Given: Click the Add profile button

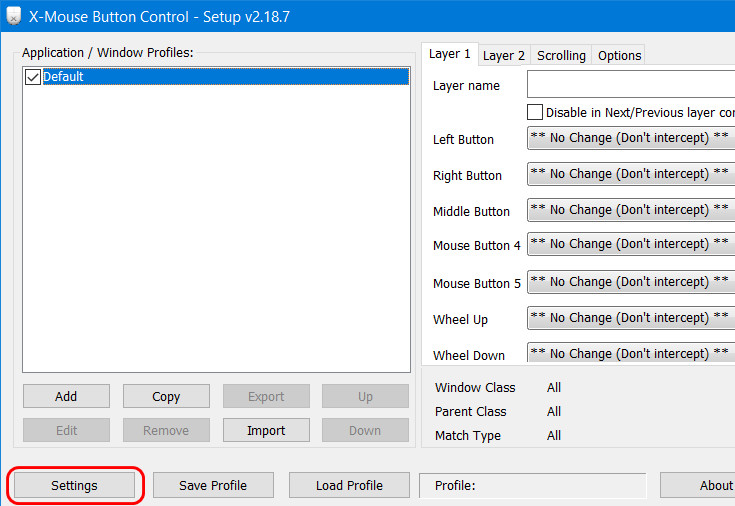Looking at the screenshot, I should (66, 396).
